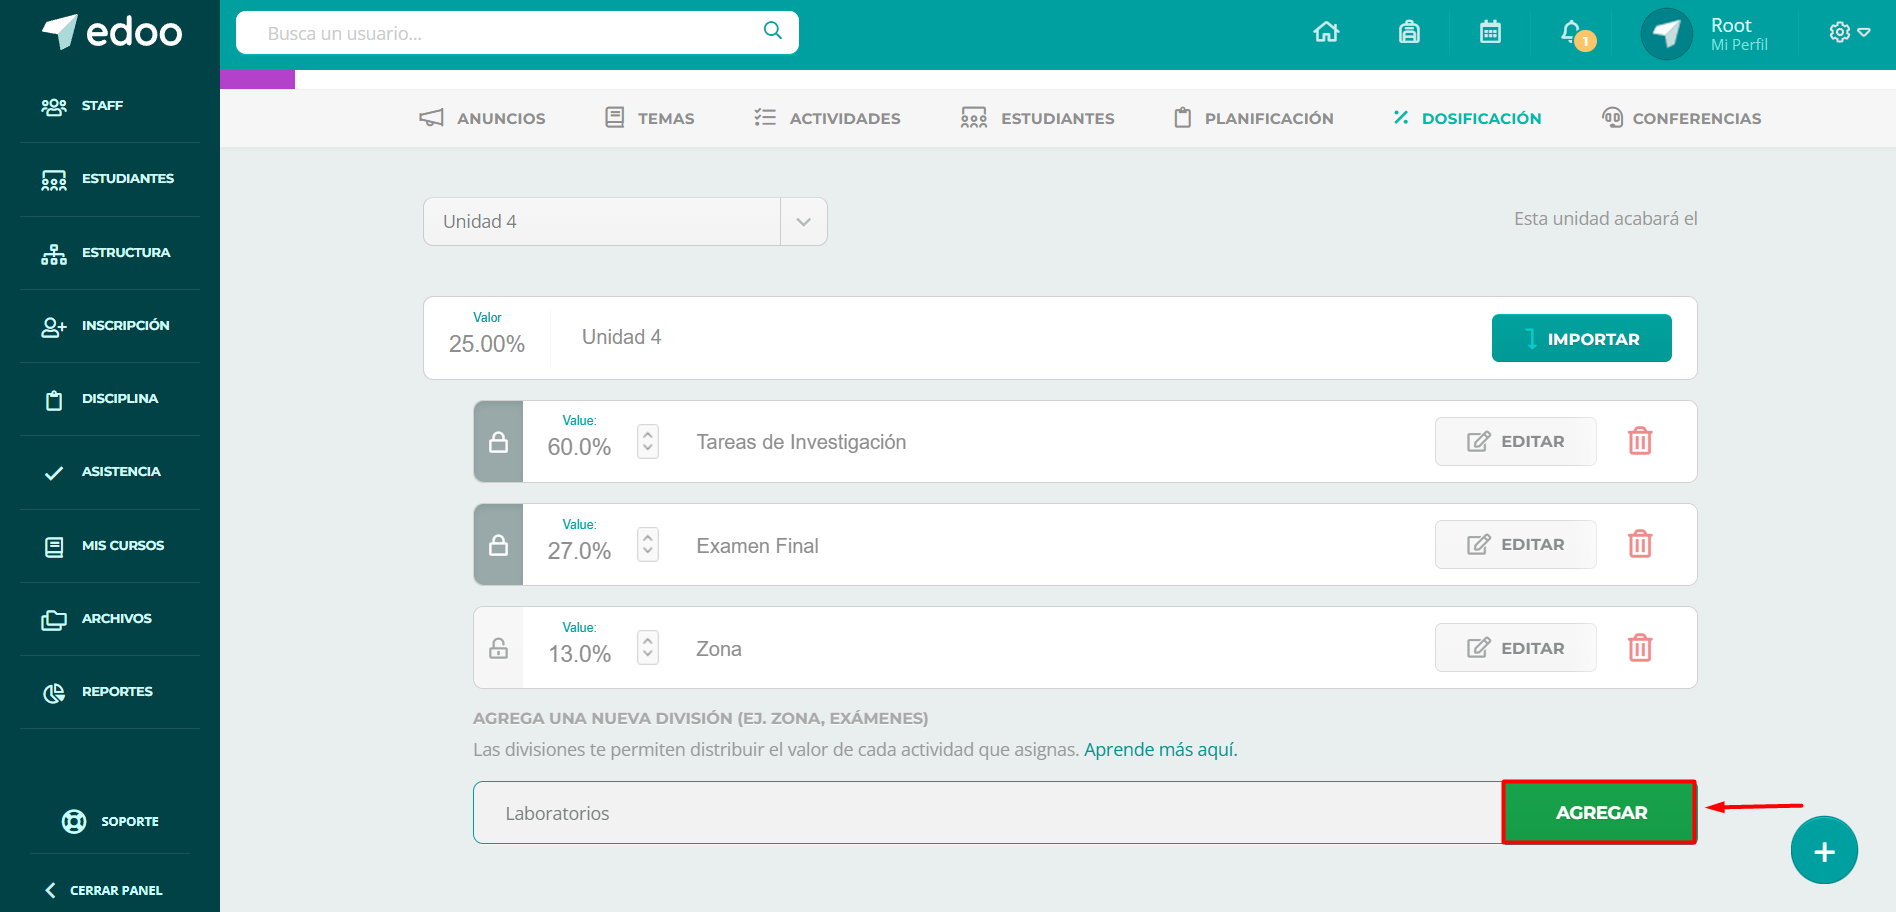Open the settings gear dropdown
1896x912 pixels.
pos(1849,33)
